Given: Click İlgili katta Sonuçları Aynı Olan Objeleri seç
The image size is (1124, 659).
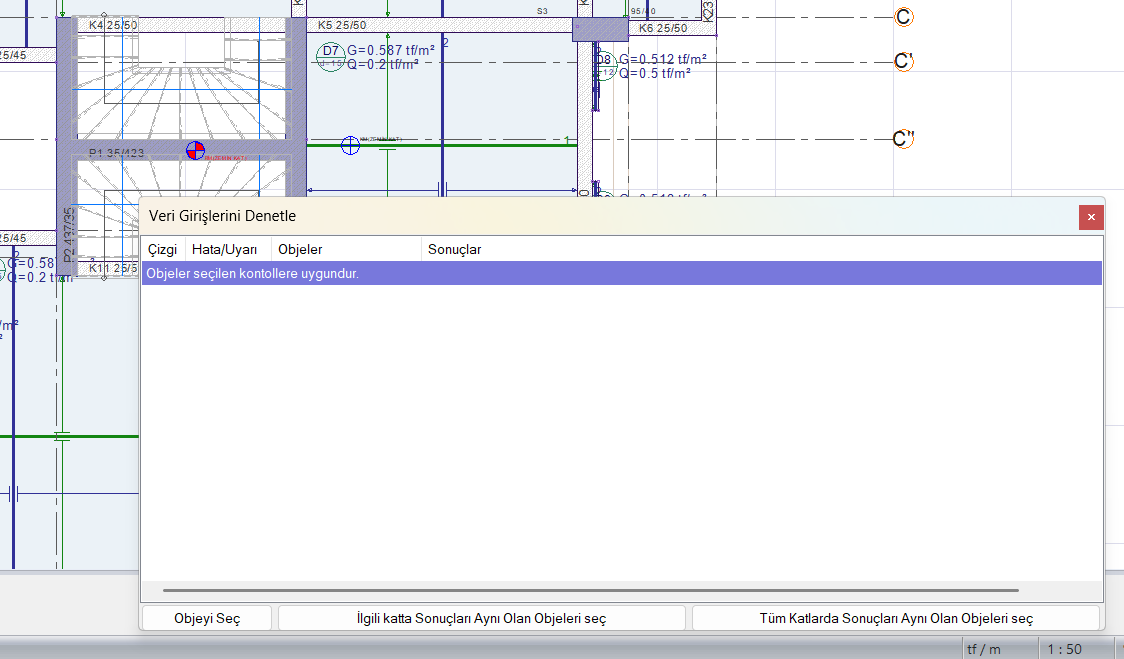Looking at the screenshot, I should click(x=481, y=618).
